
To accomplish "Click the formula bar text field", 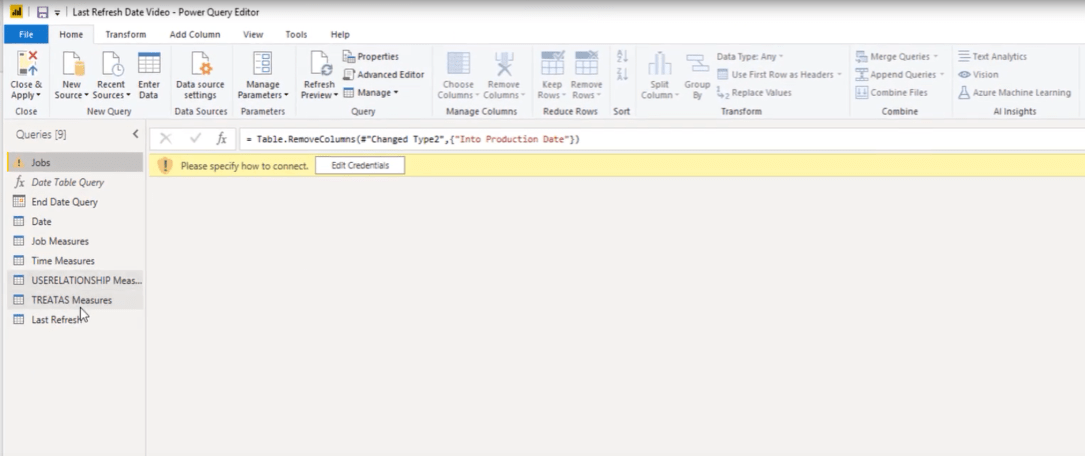I will coord(662,139).
